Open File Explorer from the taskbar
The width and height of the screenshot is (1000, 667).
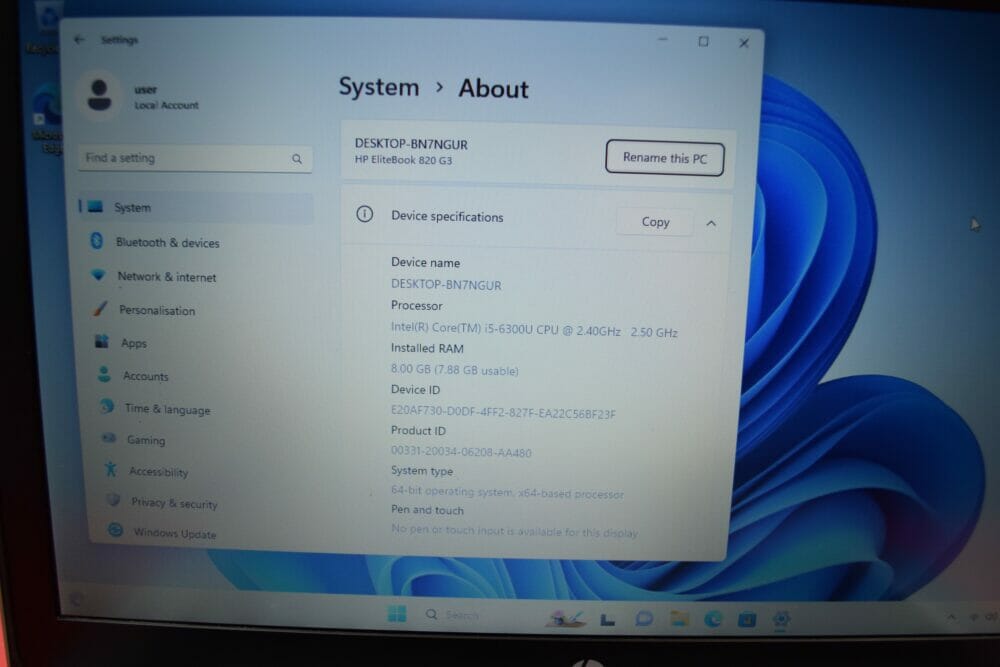pos(679,618)
